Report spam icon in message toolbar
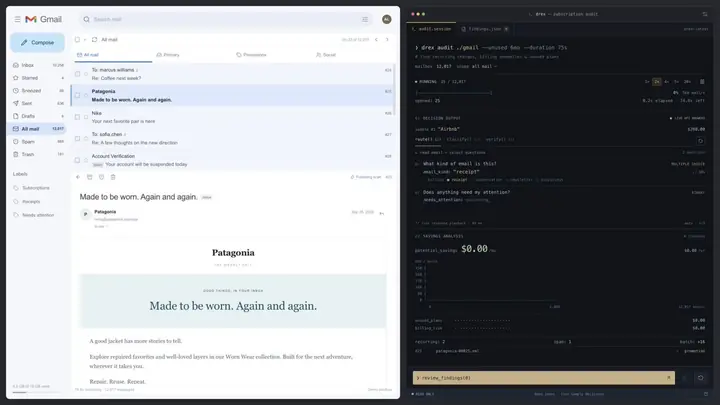 pyautogui.click(x=101, y=177)
